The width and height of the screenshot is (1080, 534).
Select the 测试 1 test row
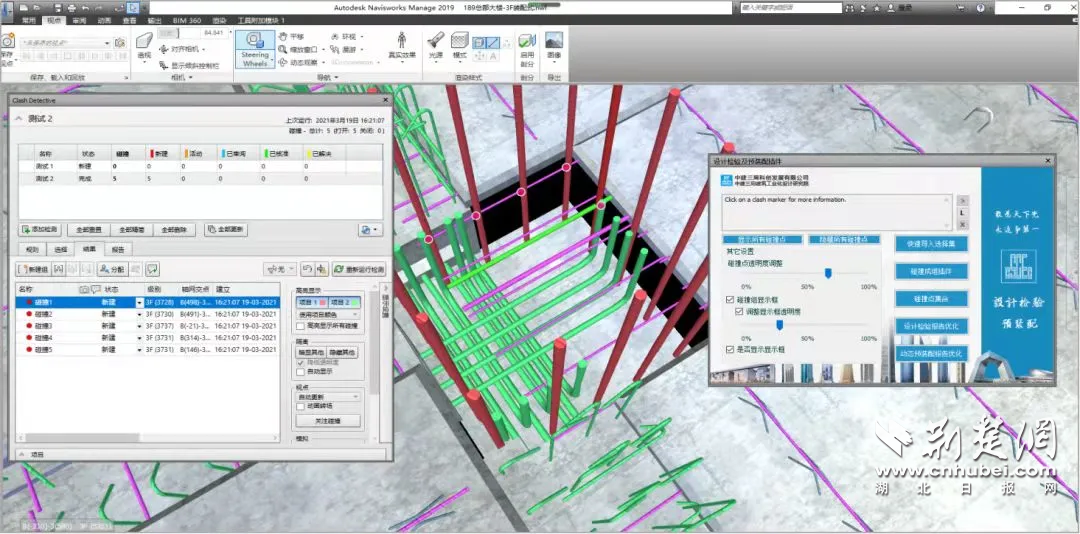pyautogui.click(x=200, y=166)
